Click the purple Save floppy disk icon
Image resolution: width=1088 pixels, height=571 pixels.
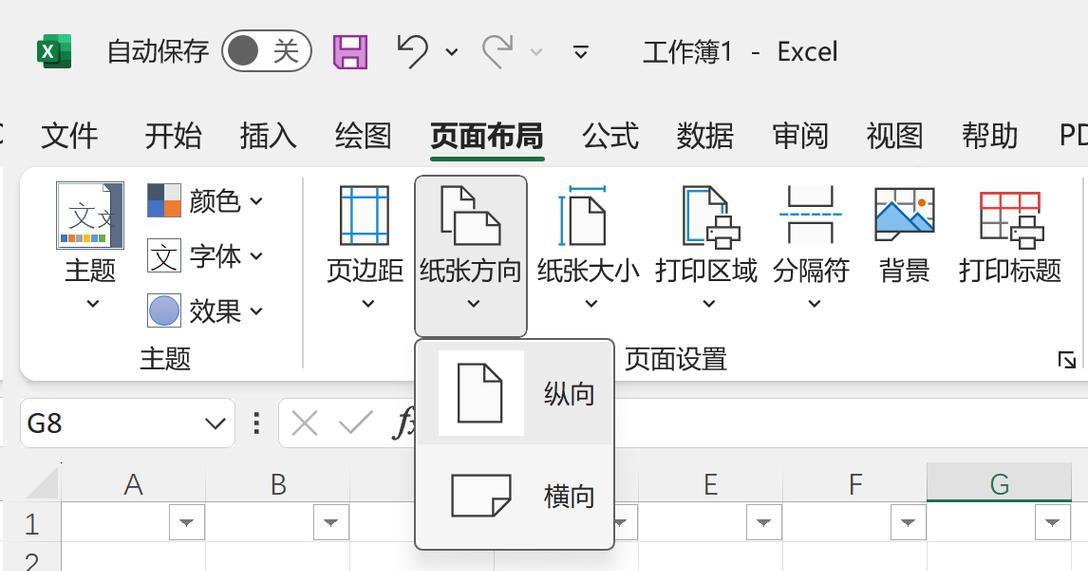pyautogui.click(x=350, y=52)
